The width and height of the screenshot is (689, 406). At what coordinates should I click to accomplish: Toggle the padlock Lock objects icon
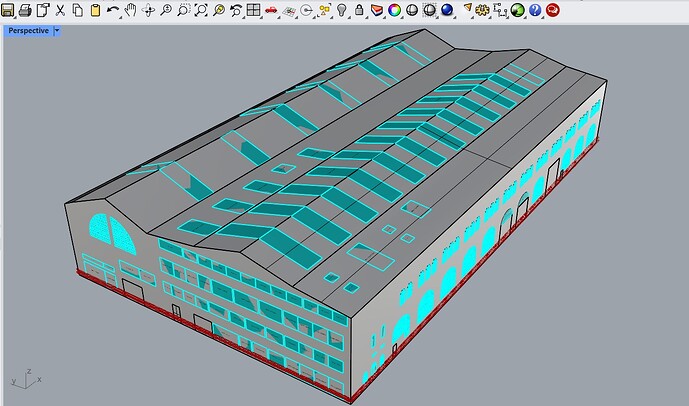click(359, 10)
